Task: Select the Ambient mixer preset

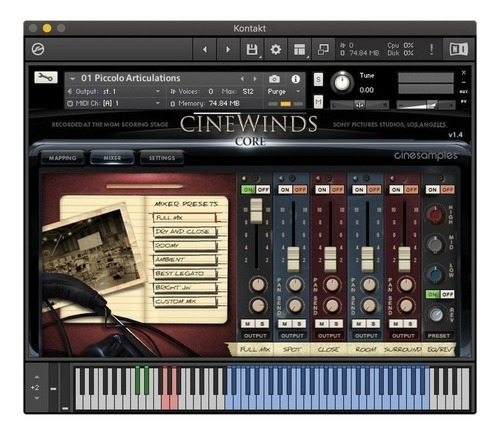Action: click(x=184, y=260)
